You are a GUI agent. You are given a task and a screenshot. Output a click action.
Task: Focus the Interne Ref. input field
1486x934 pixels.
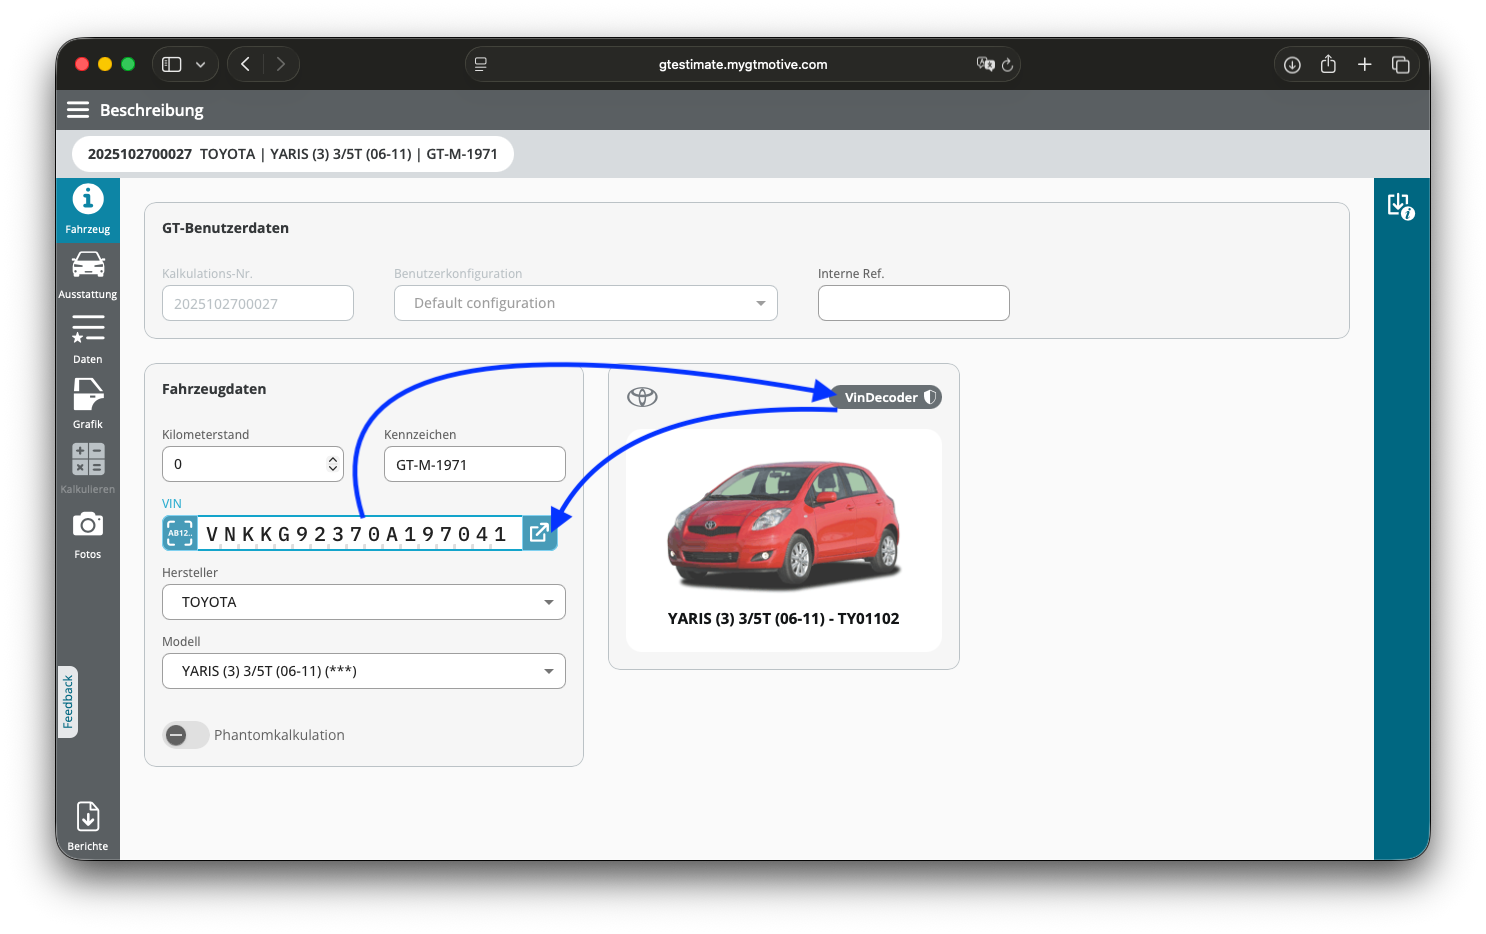pos(914,303)
